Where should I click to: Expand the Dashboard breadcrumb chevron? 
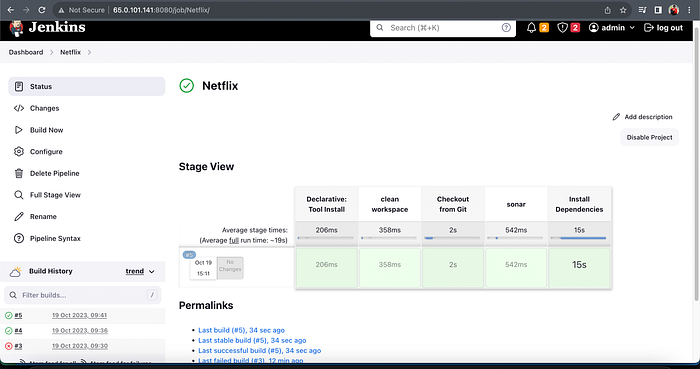coord(51,52)
